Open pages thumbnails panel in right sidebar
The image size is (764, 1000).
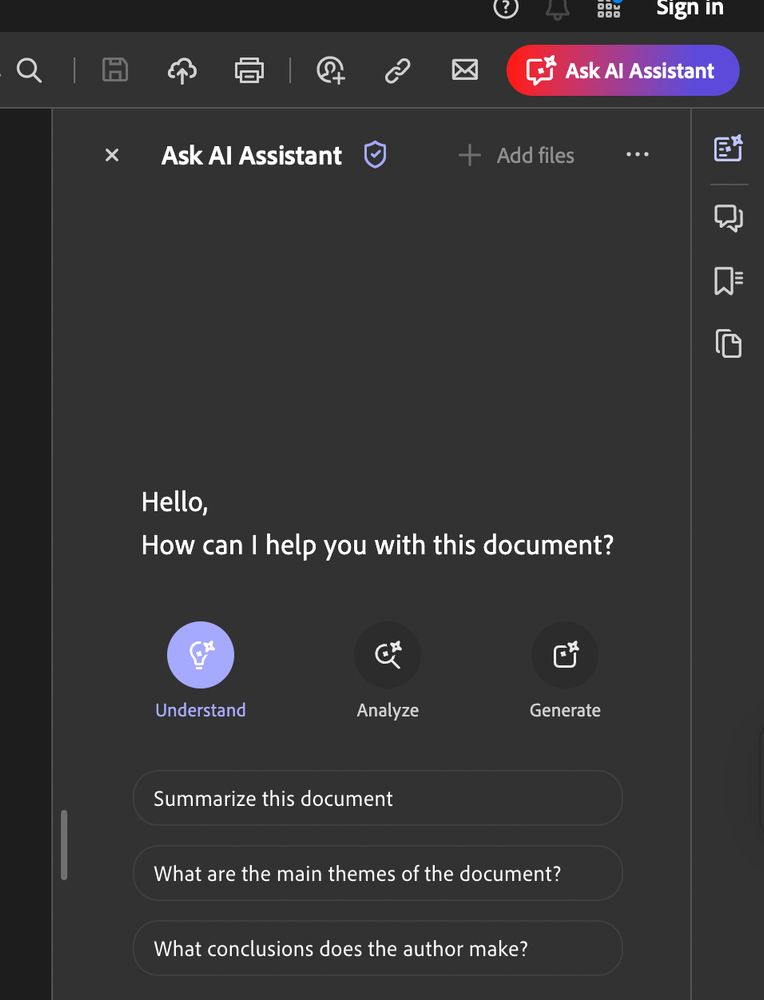(728, 343)
